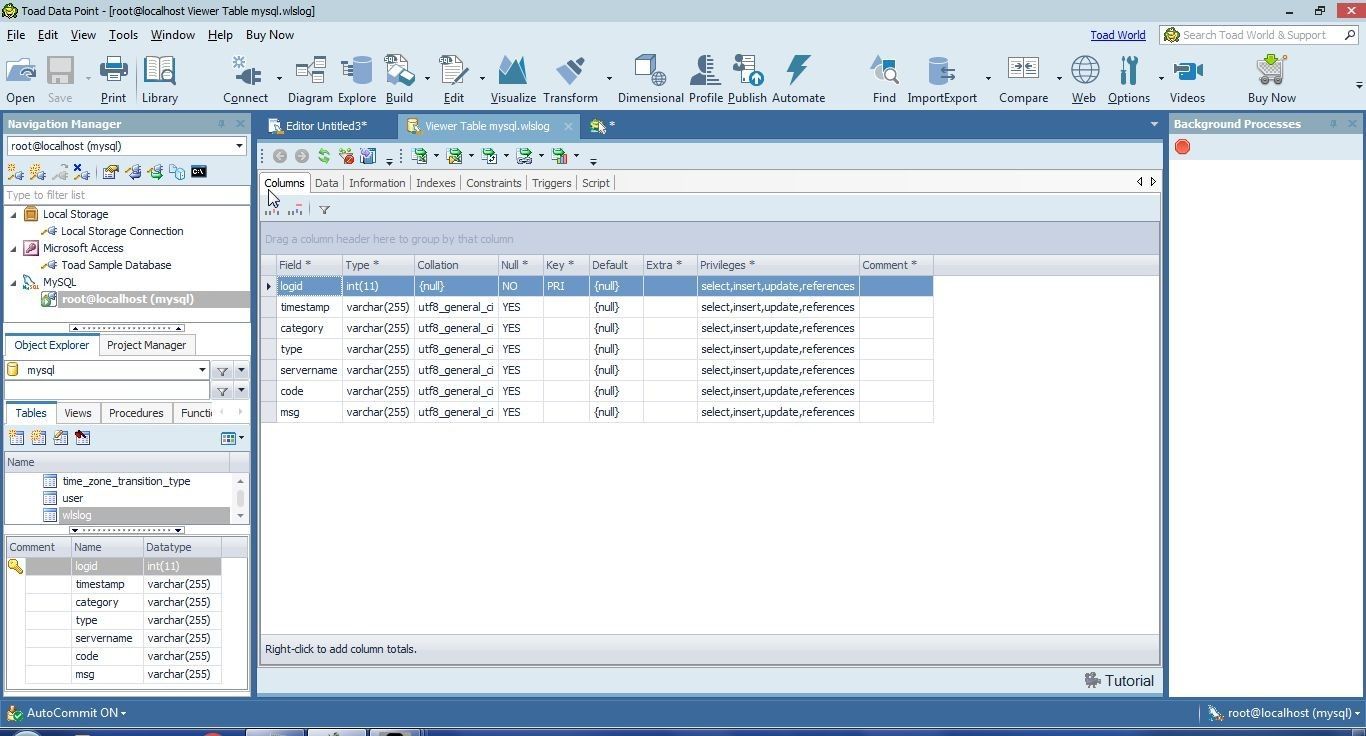Collapse the Microsoft Access tree node

coord(14,248)
